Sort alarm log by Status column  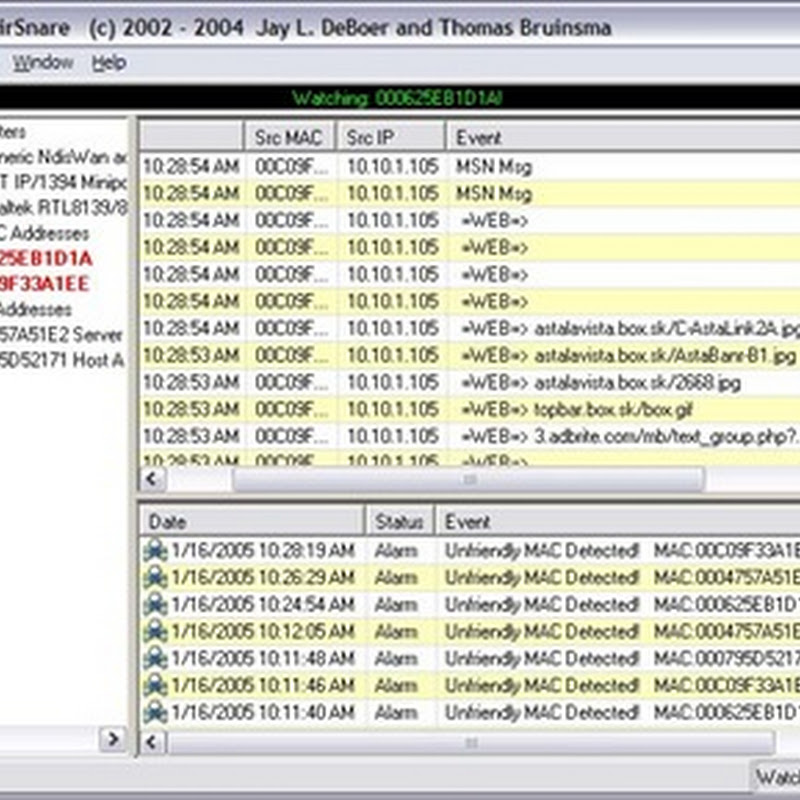399,522
